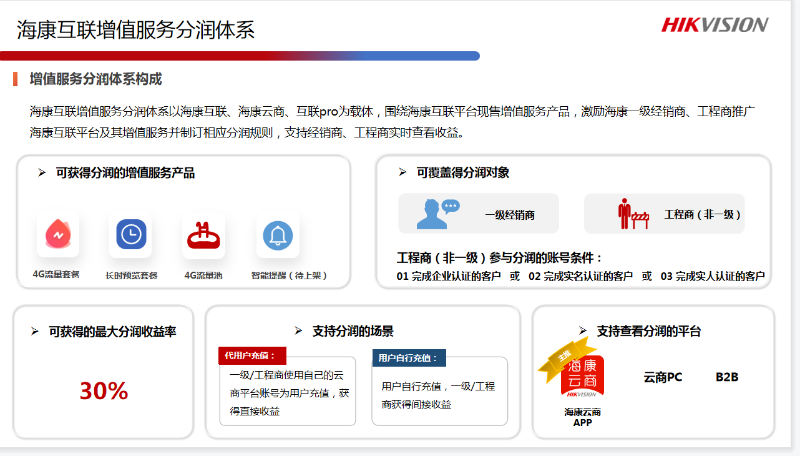Click the arrow beside 可获得分润的增值服务产品
The width and height of the screenshot is (800, 456).
[42, 173]
